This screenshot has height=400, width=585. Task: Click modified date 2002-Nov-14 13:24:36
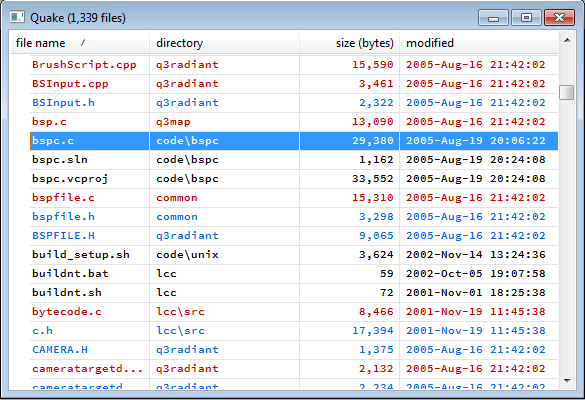(x=476, y=255)
